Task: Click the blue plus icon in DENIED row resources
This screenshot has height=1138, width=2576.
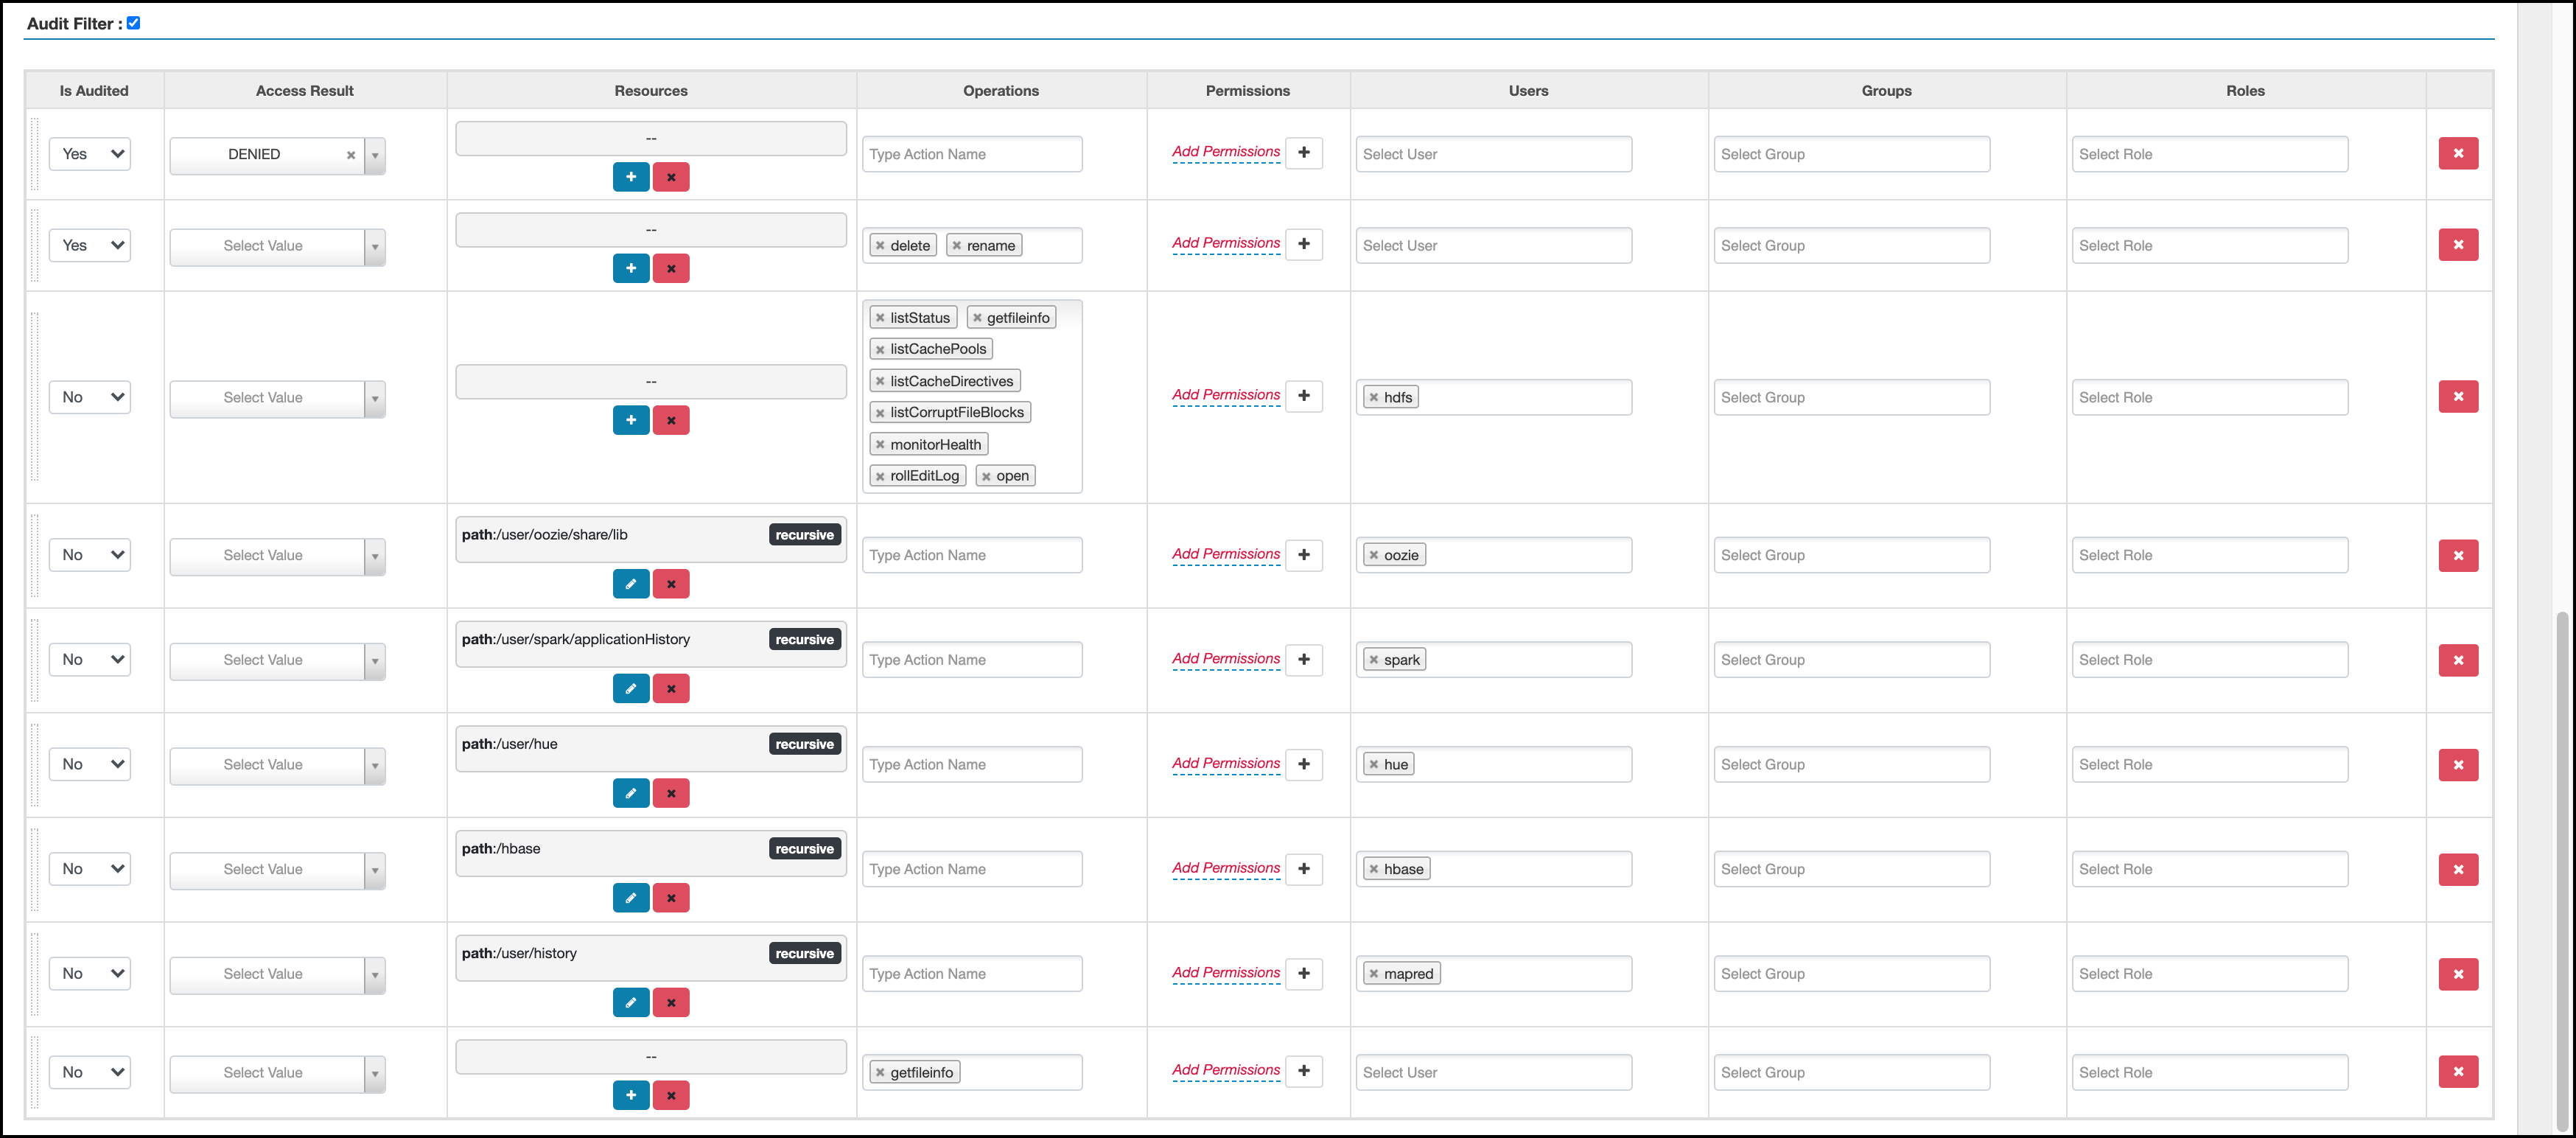Action: click(x=630, y=177)
